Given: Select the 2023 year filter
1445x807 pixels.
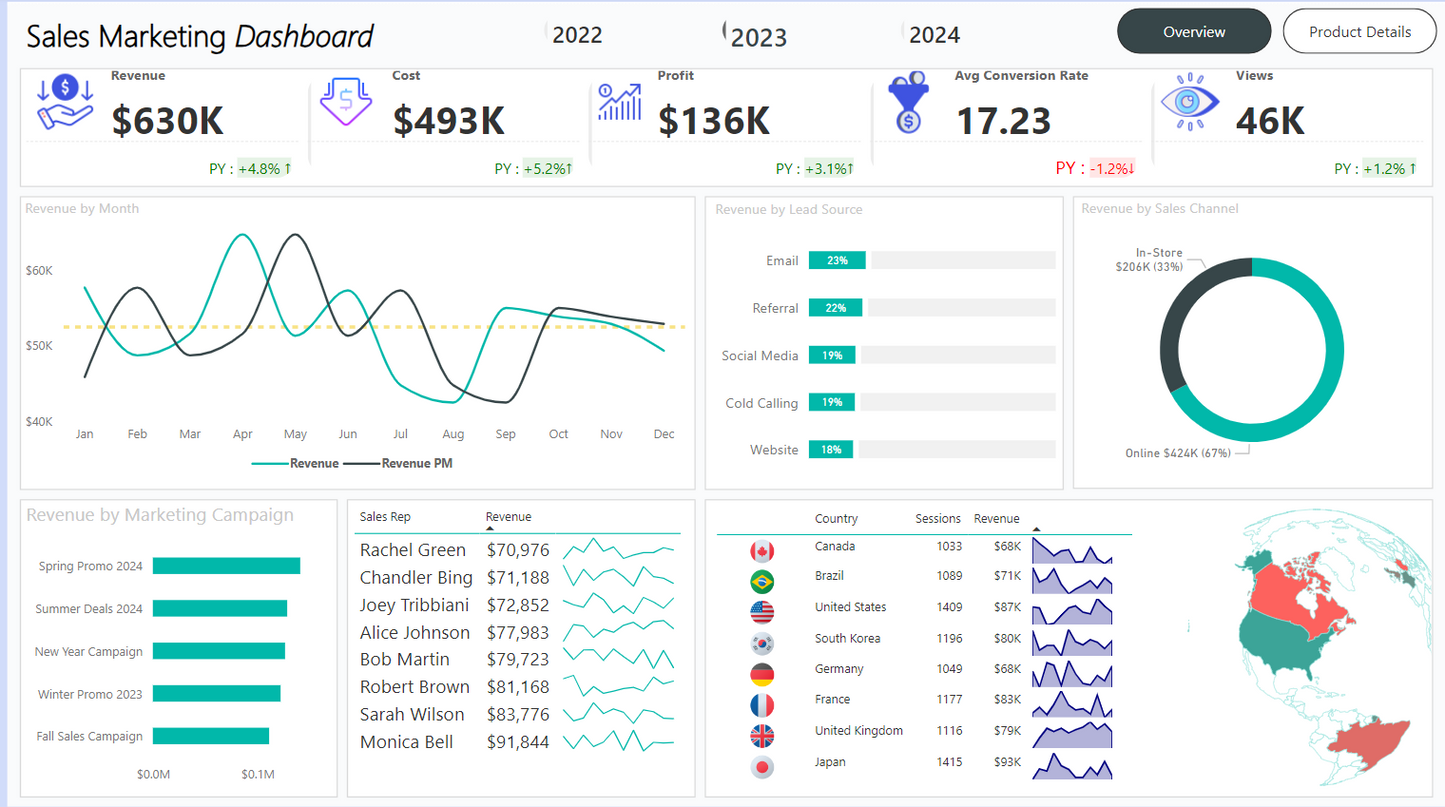Looking at the screenshot, I should [757, 37].
